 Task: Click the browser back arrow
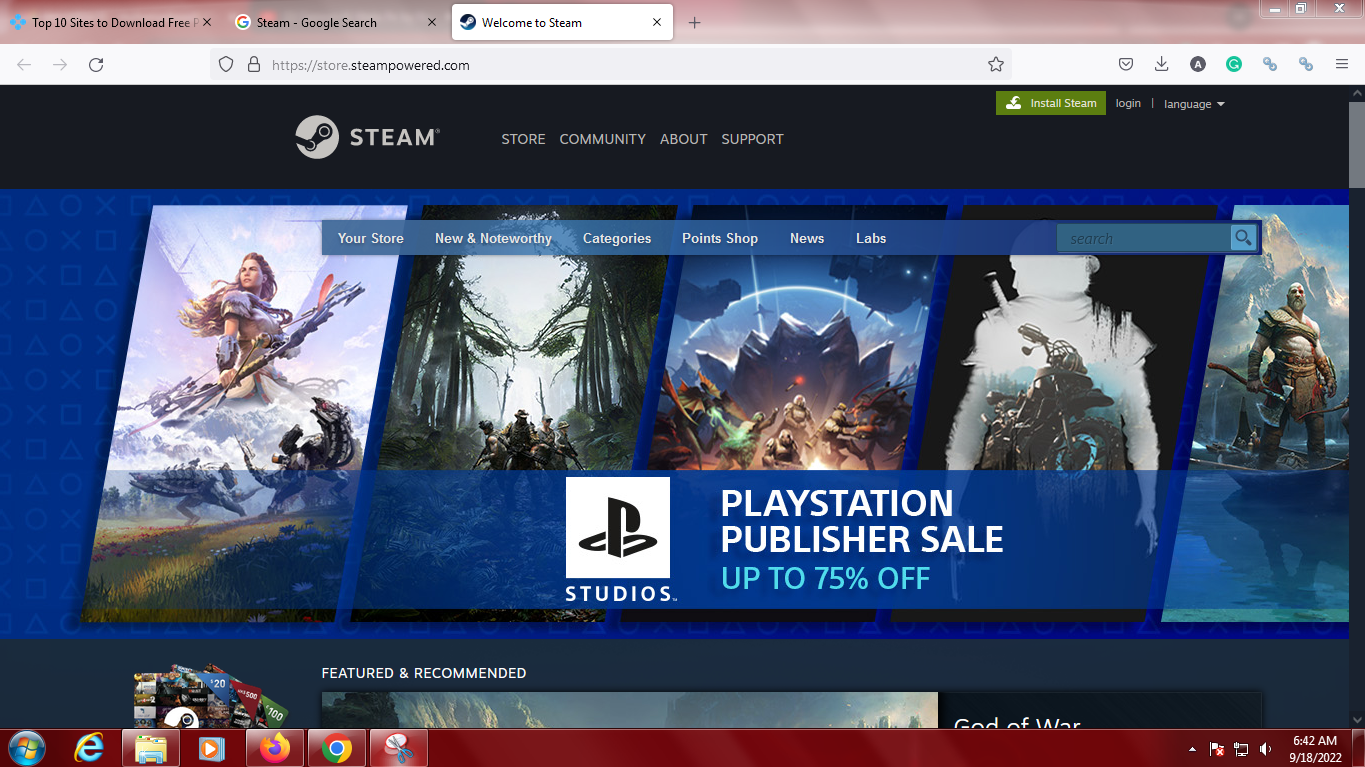pyautogui.click(x=24, y=64)
